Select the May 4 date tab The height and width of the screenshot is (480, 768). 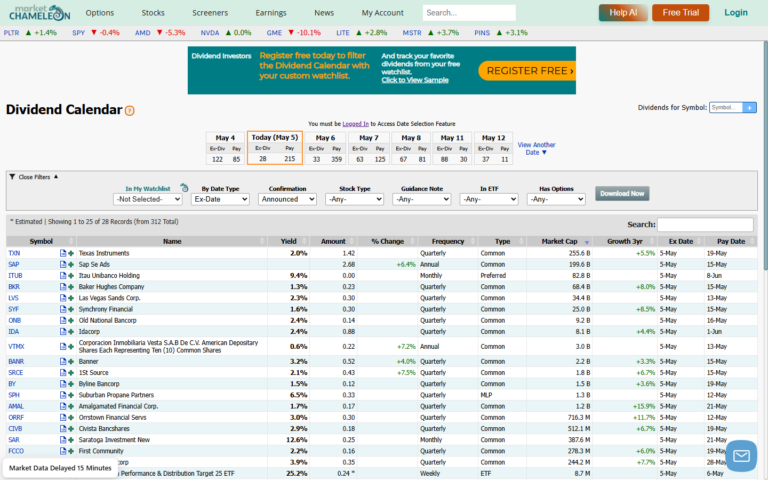coord(225,148)
